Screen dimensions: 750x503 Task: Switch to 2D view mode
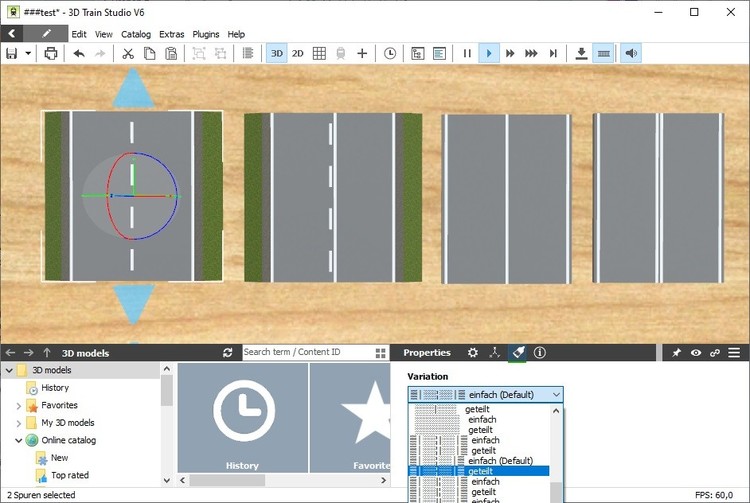pyautogui.click(x=297, y=53)
